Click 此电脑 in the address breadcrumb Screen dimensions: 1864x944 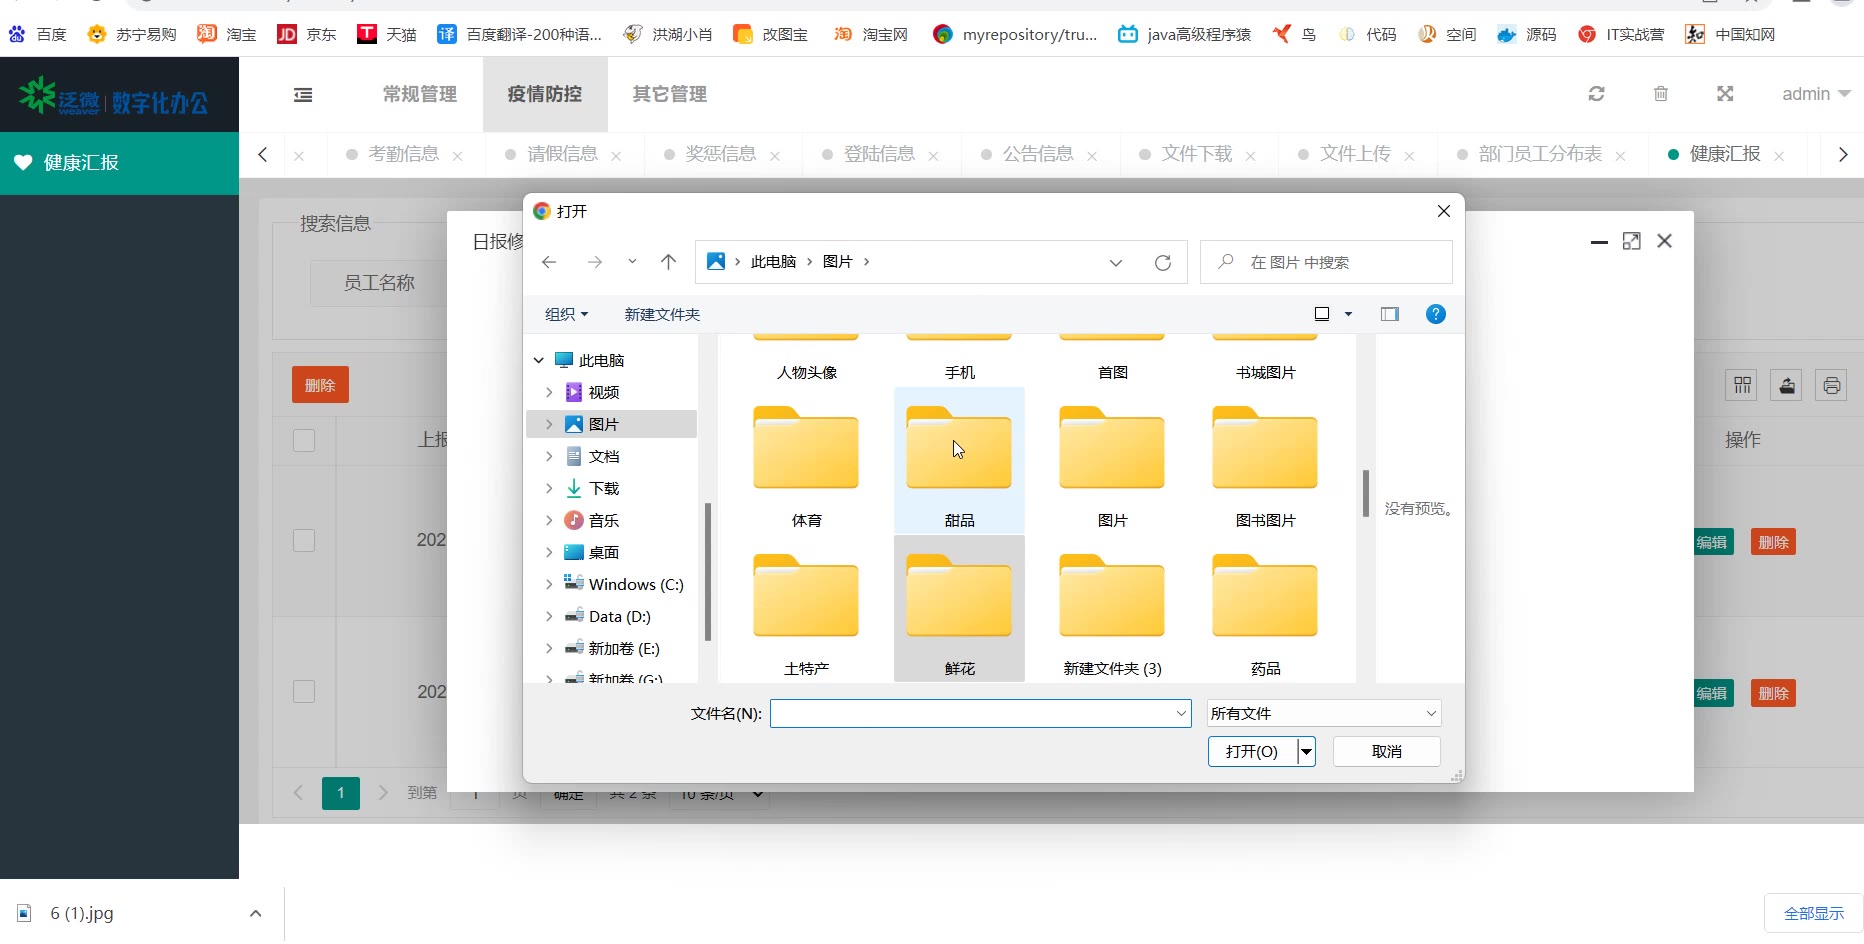773,262
